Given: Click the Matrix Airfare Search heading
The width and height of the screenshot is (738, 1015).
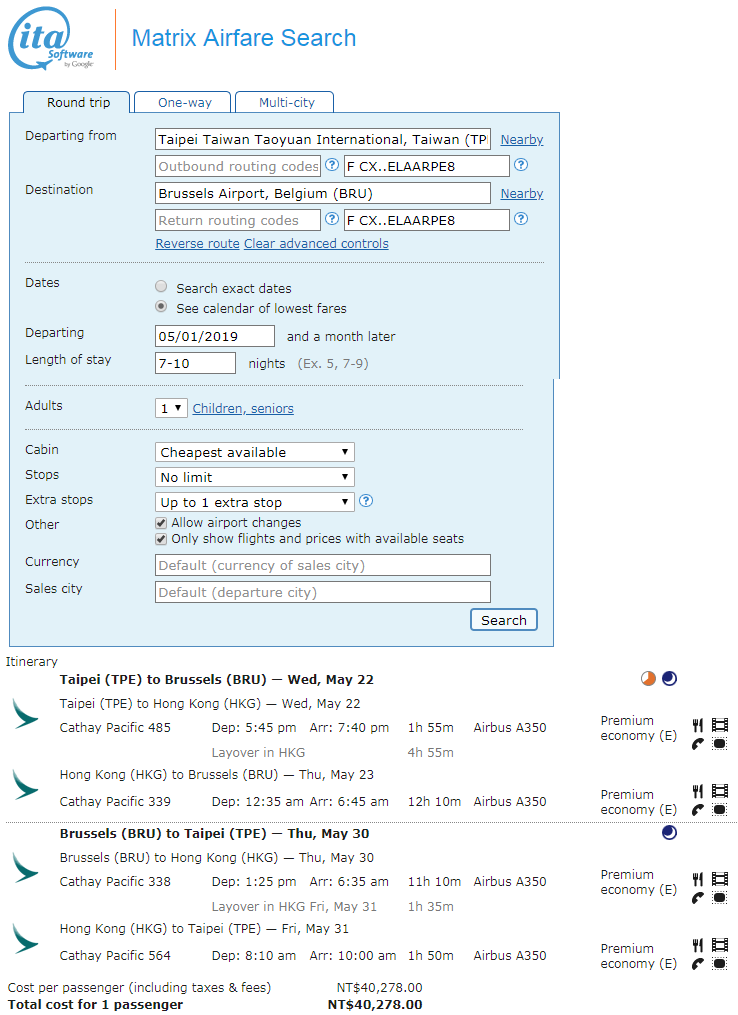Looking at the screenshot, I should 243,38.
